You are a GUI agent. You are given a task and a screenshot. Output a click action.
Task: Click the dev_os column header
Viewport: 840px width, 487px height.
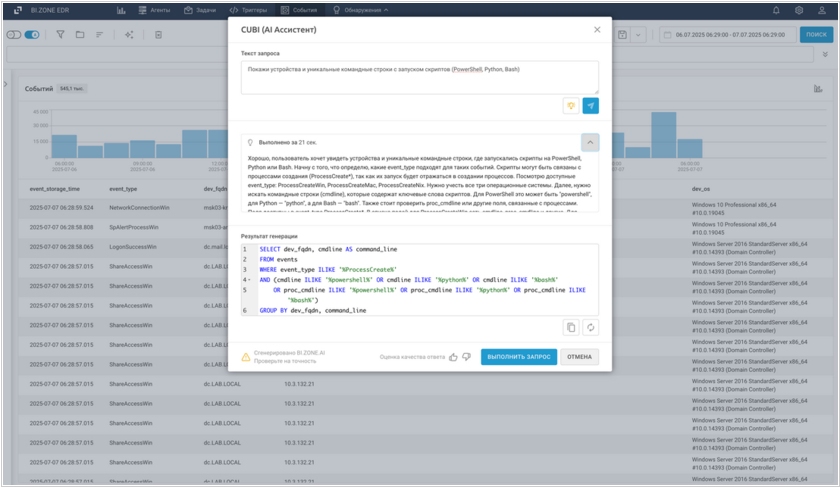pos(700,189)
